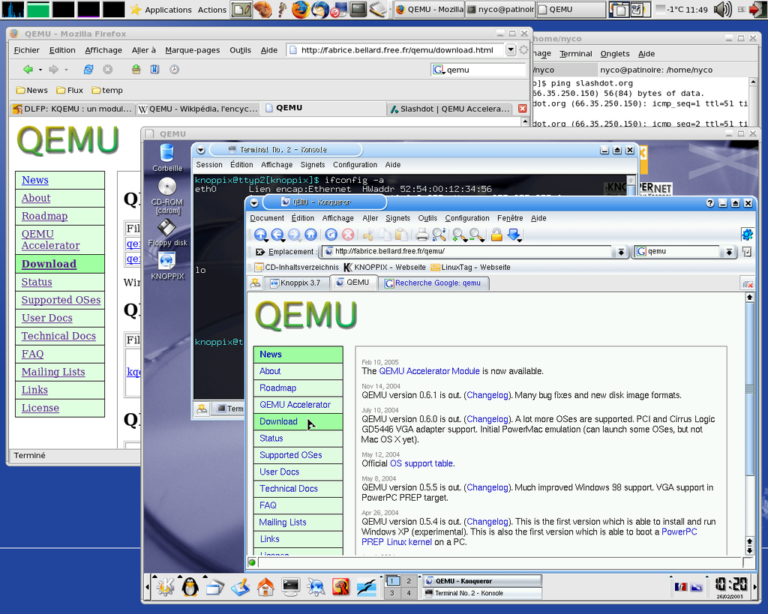Screen dimensions: 768x614
Task: Open the Konqueror window menu arrow in titlebar
Action: pos(254,202)
